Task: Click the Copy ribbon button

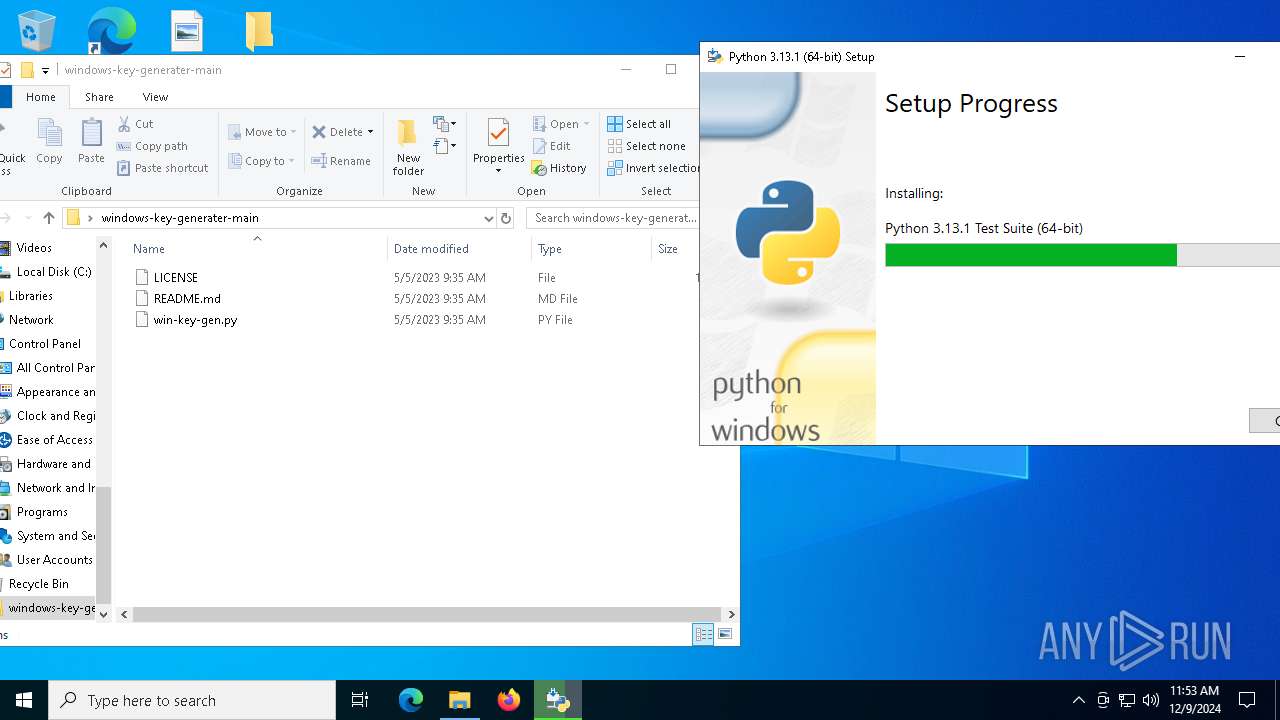Action: (49, 140)
